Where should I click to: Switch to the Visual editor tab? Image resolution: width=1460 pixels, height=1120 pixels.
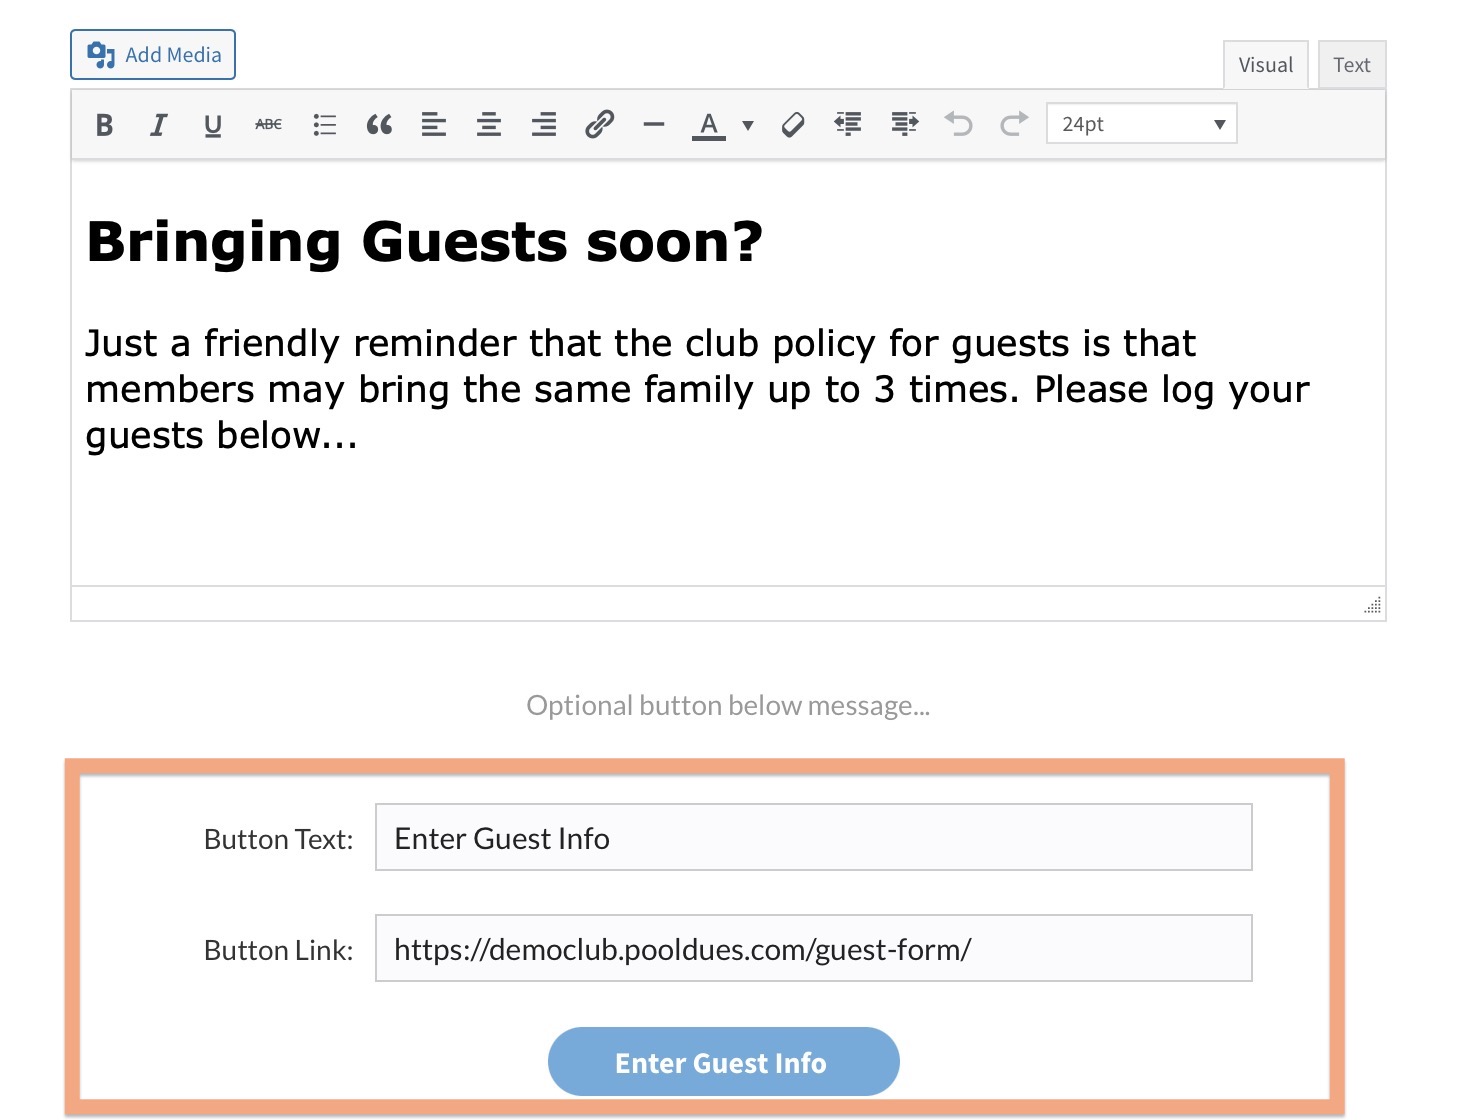pos(1265,65)
